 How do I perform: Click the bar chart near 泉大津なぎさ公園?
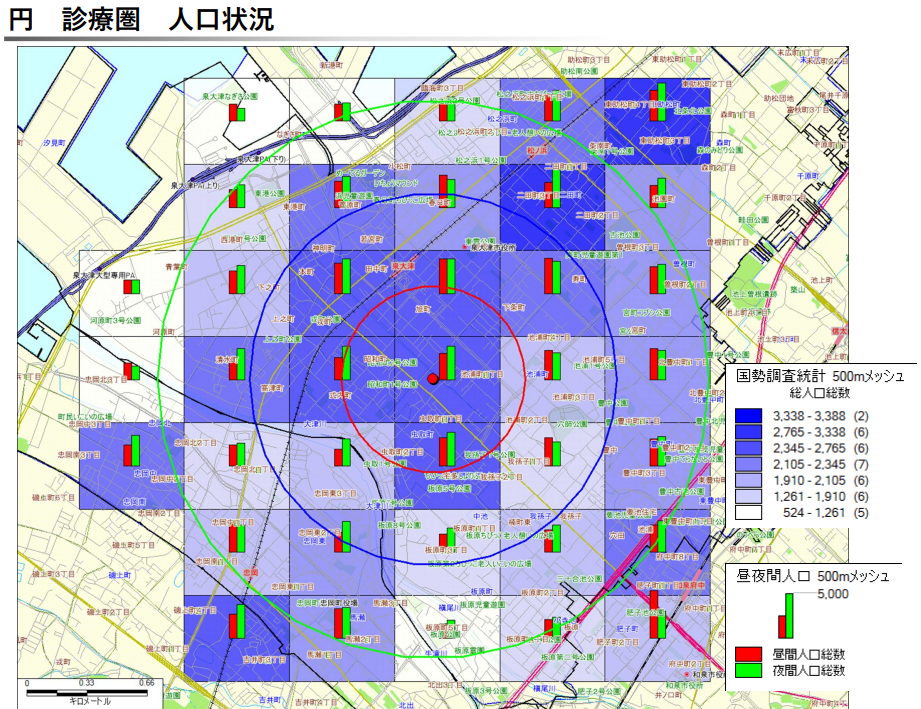pyautogui.click(x=237, y=111)
